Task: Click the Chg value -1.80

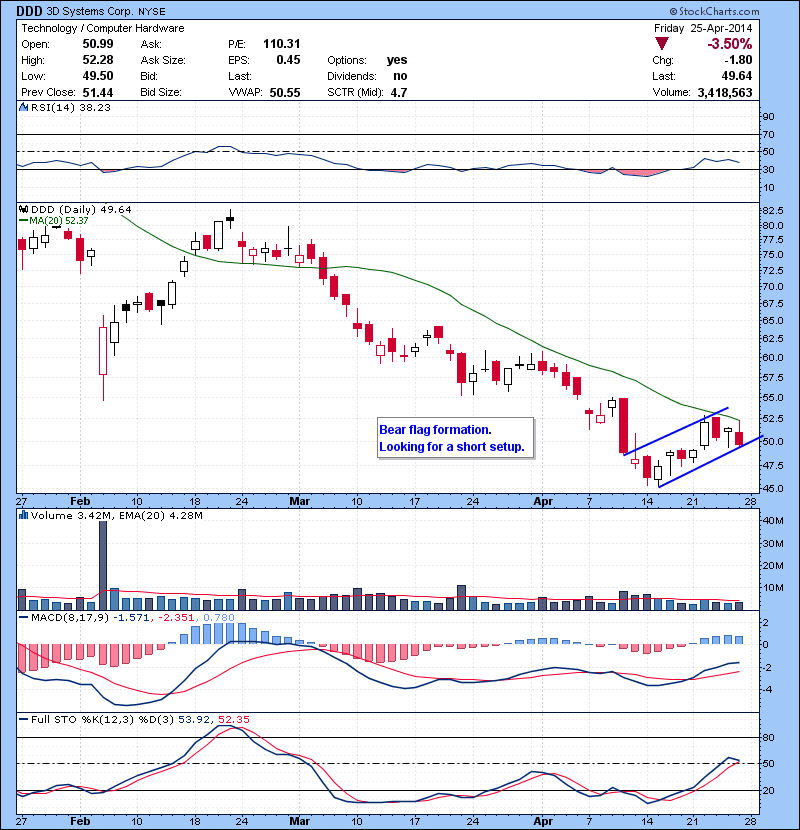Action: 738,60
